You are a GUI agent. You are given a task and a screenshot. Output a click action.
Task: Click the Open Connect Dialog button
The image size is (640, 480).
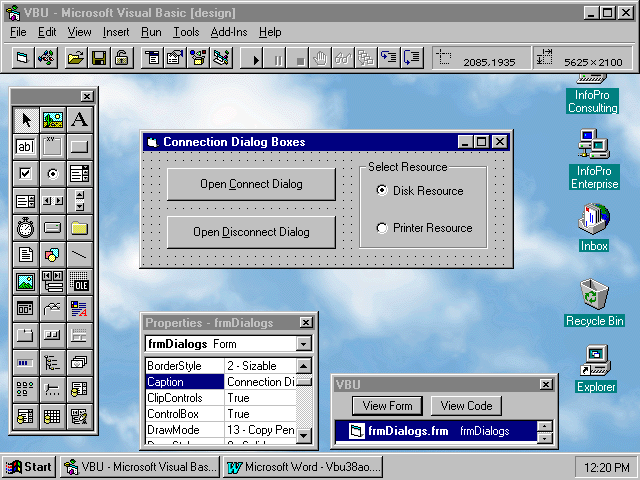point(250,184)
